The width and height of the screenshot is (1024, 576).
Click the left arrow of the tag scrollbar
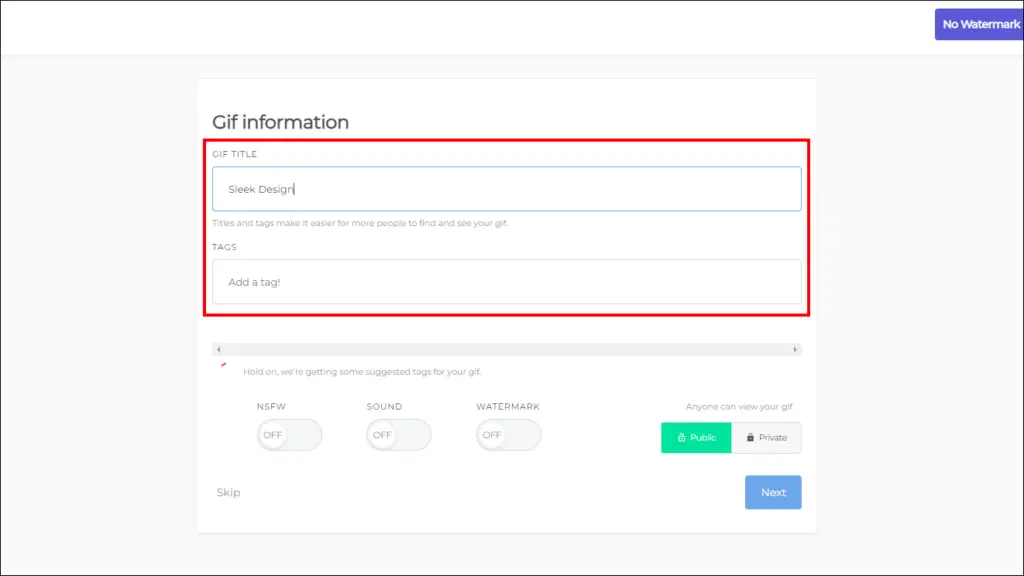pyautogui.click(x=219, y=349)
